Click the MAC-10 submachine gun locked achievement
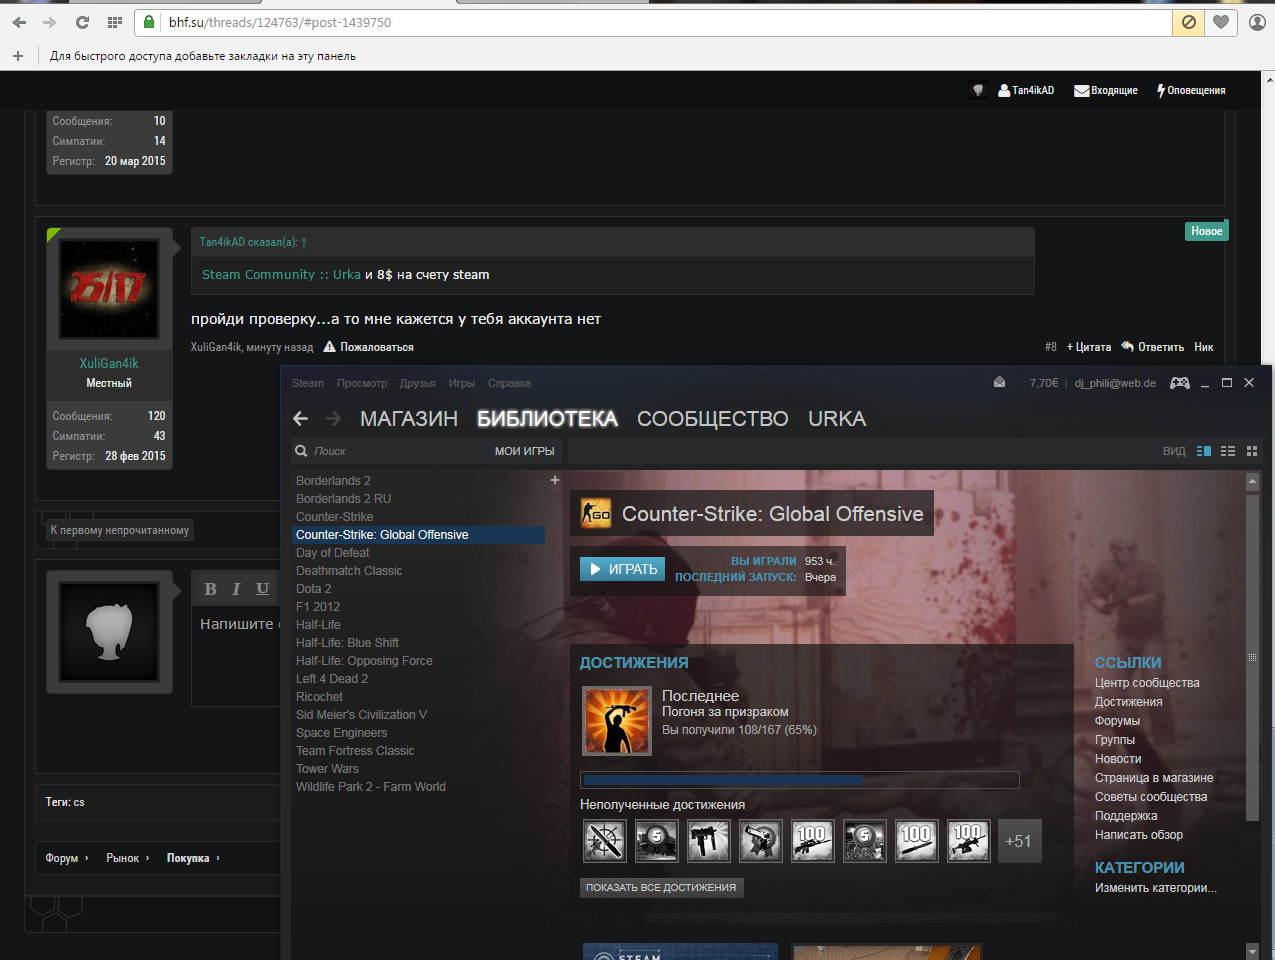 pyautogui.click(x=709, y=841)
